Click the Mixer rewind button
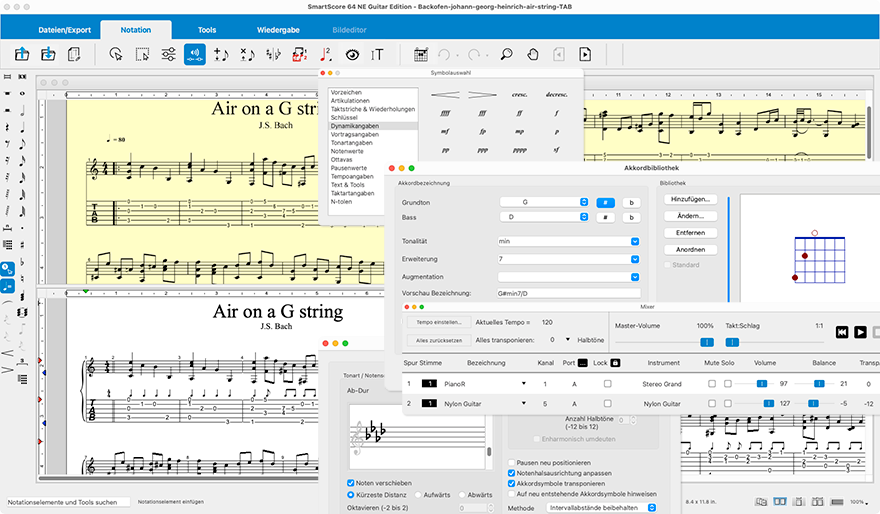Screen dimensions: 880x514 pyautogui.click(x=842, y=332)
